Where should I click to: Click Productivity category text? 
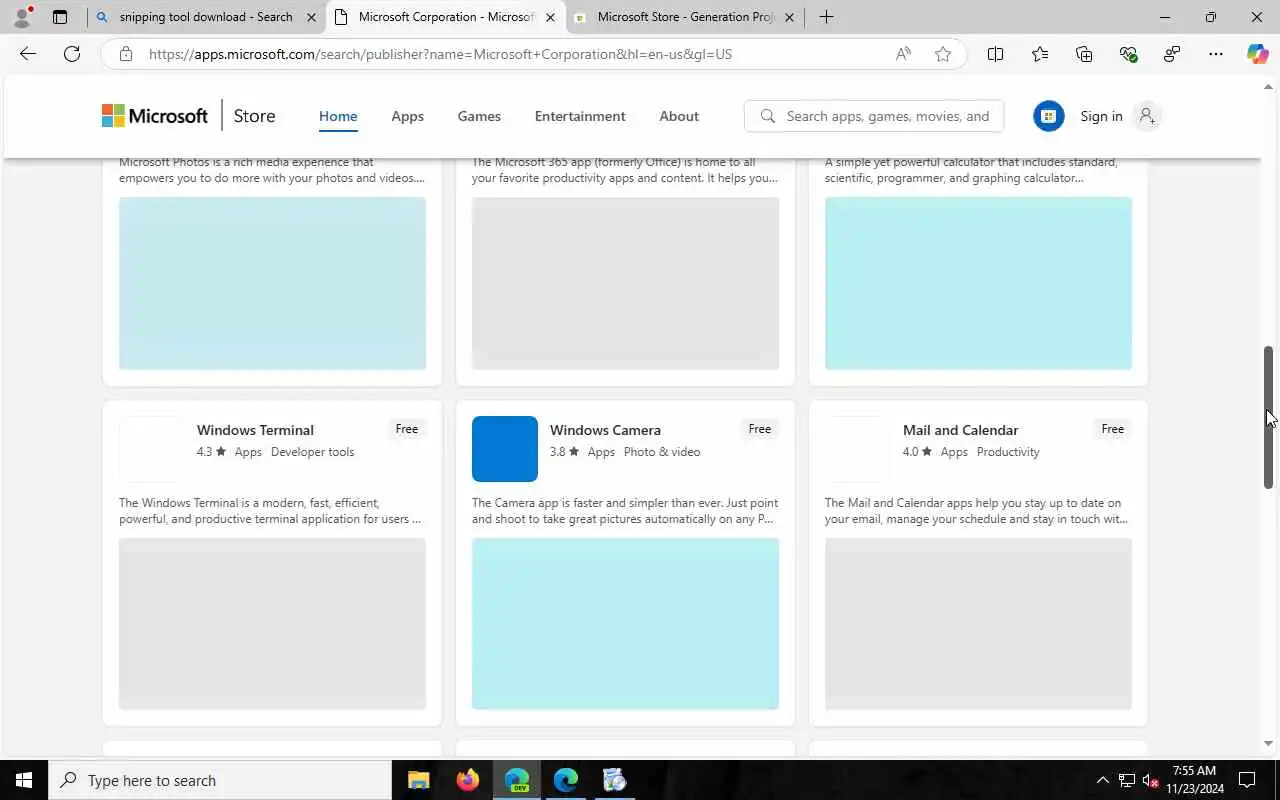pos(1008,452)
